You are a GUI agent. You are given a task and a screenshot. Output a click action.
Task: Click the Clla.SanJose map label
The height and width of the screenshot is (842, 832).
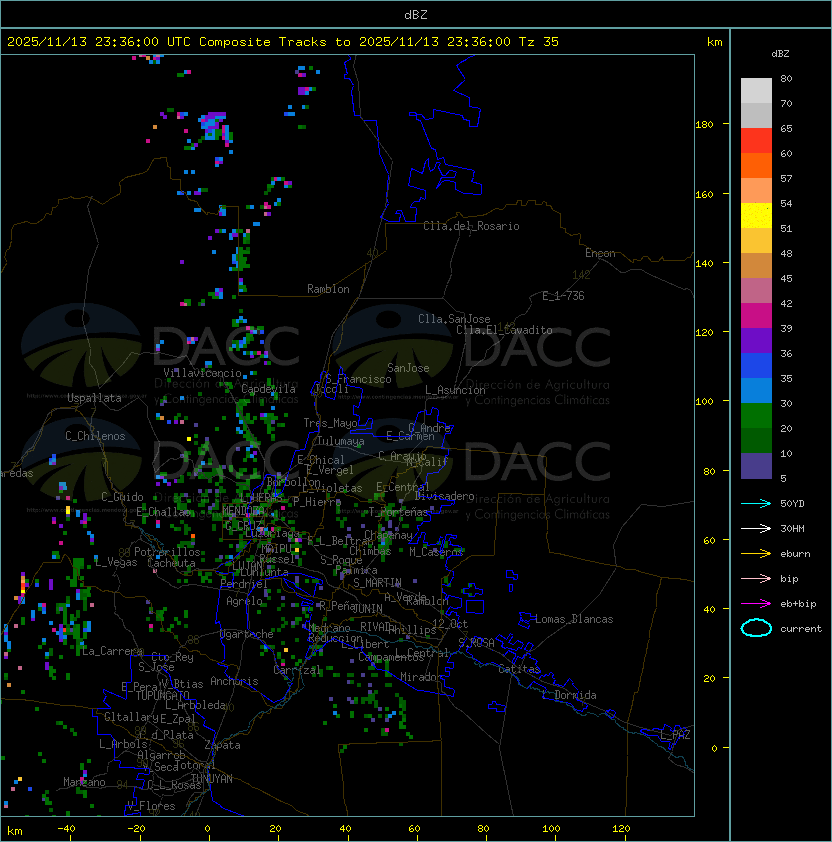coord(454,319)
